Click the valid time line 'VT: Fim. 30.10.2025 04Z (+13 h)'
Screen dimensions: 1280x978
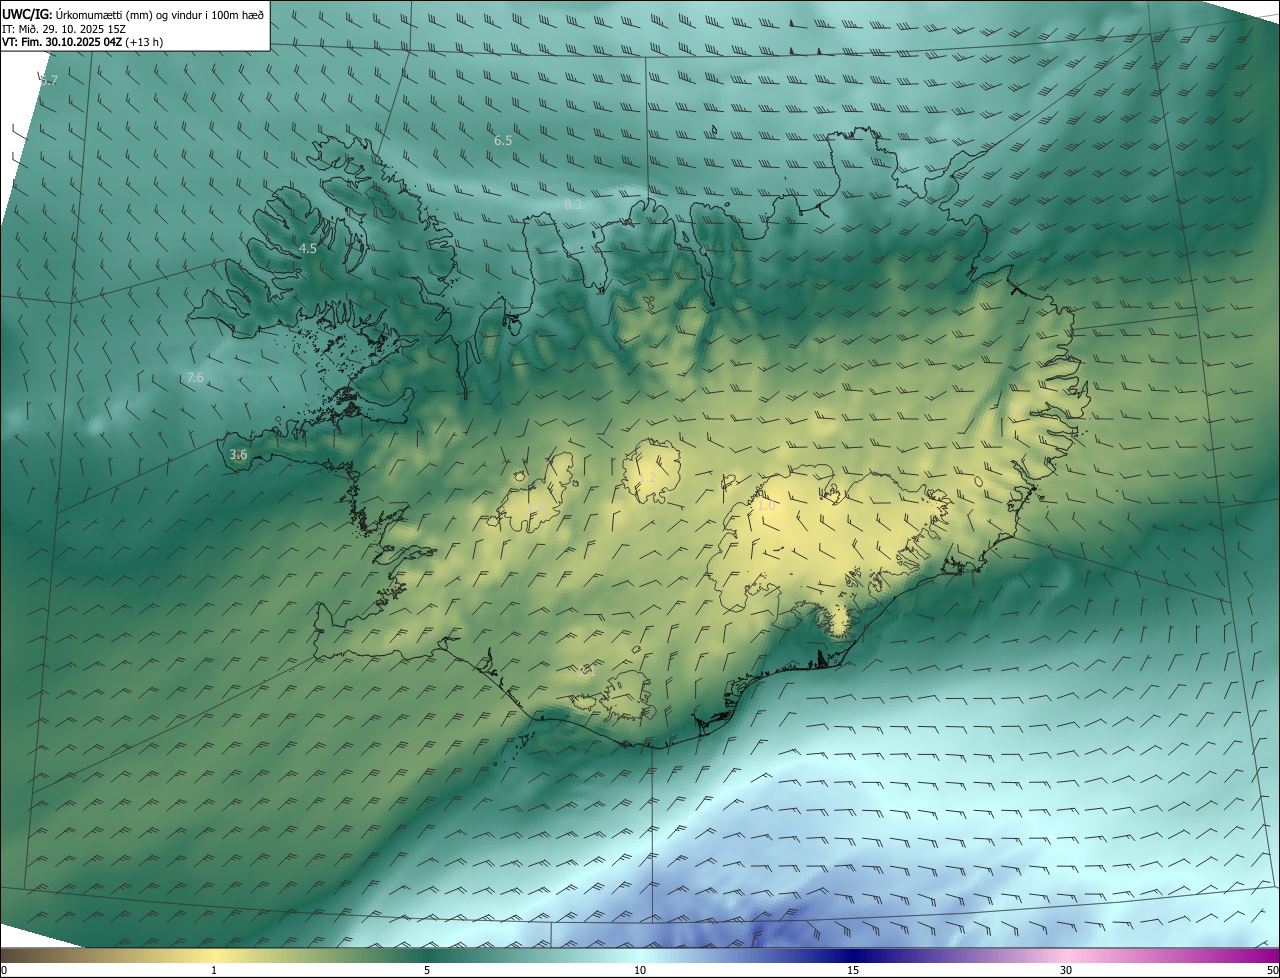[x=83, y=42]
